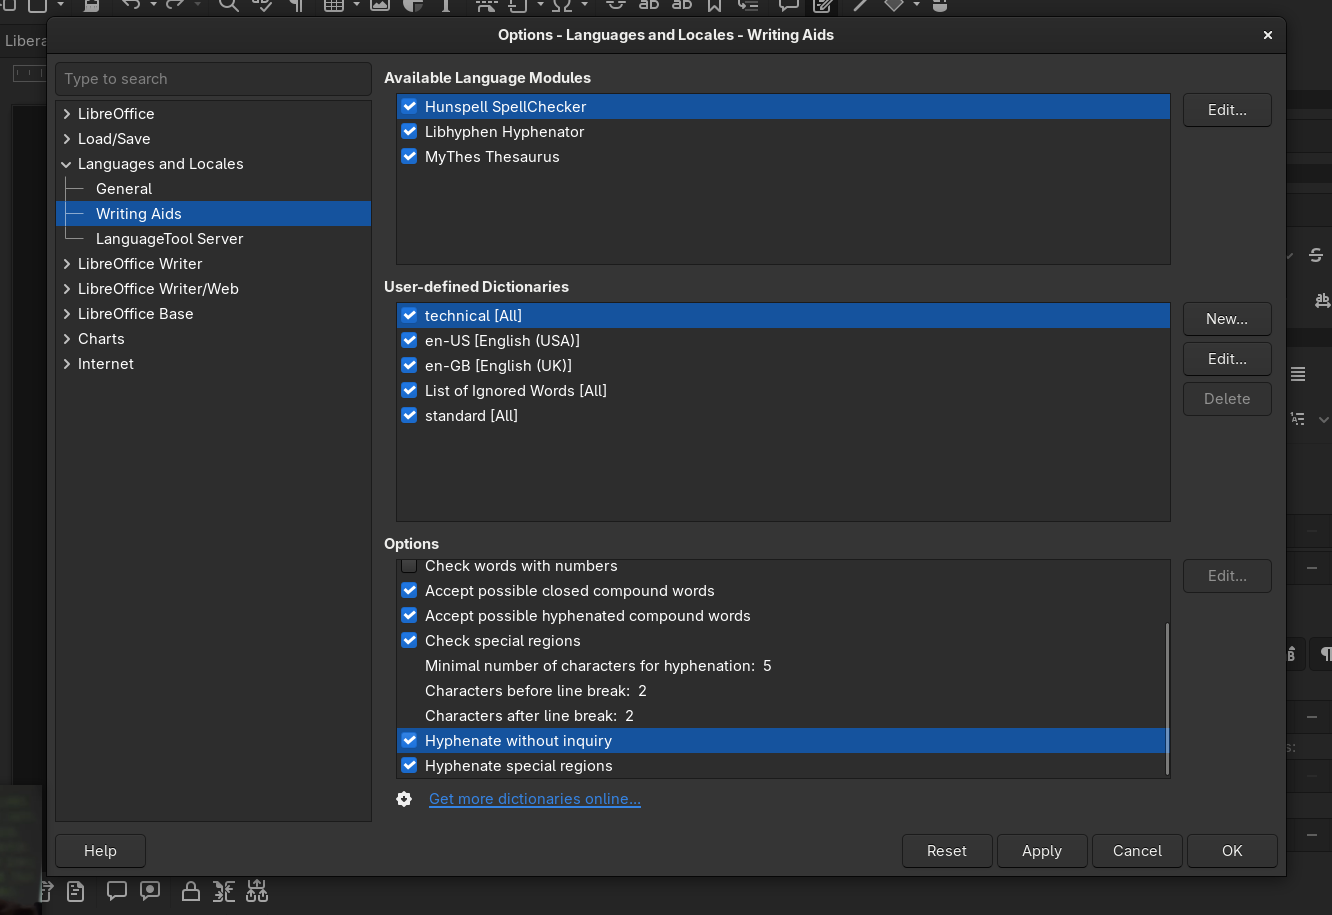
Task: Enable Check words with numbers
Action: pos(409,566)
